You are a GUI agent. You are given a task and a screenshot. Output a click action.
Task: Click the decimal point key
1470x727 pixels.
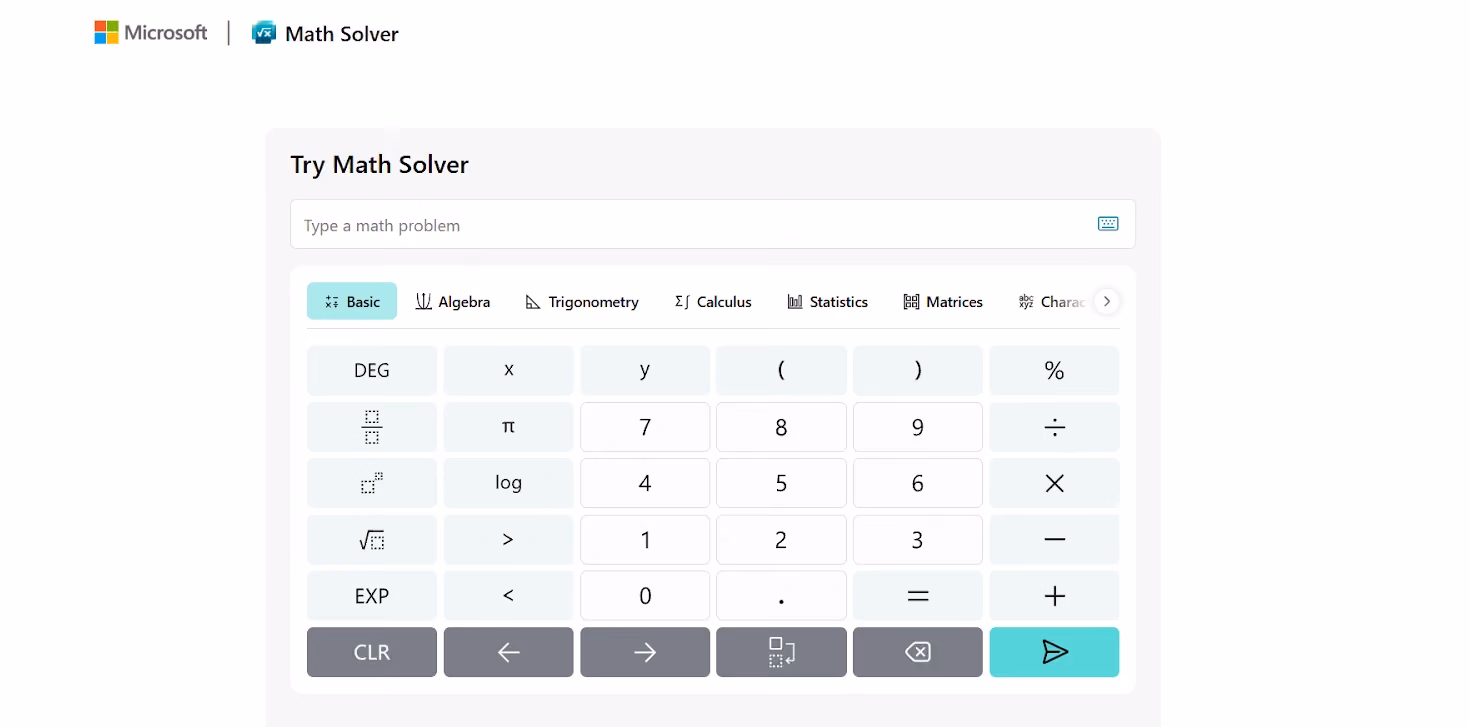(x=781, y=596)
